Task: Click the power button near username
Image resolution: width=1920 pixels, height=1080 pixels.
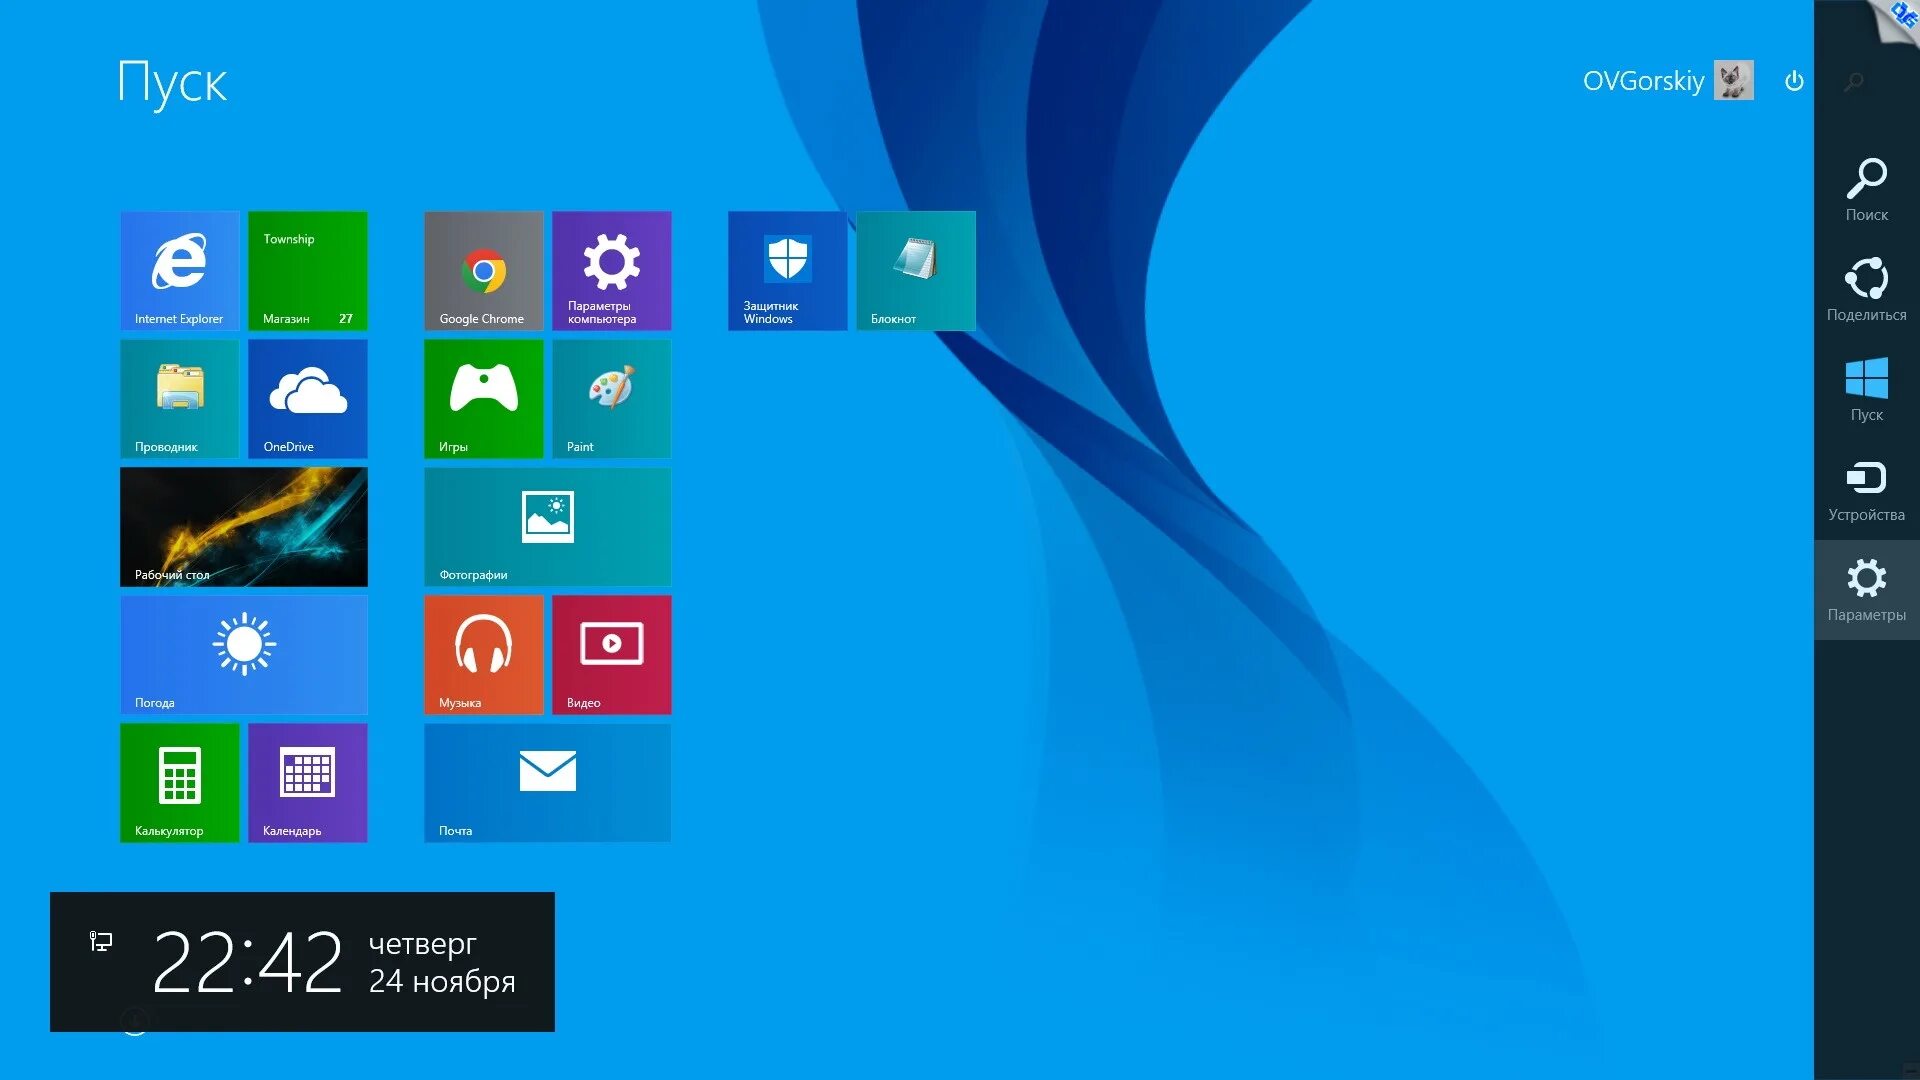Action: click(x=1795, y=81)
